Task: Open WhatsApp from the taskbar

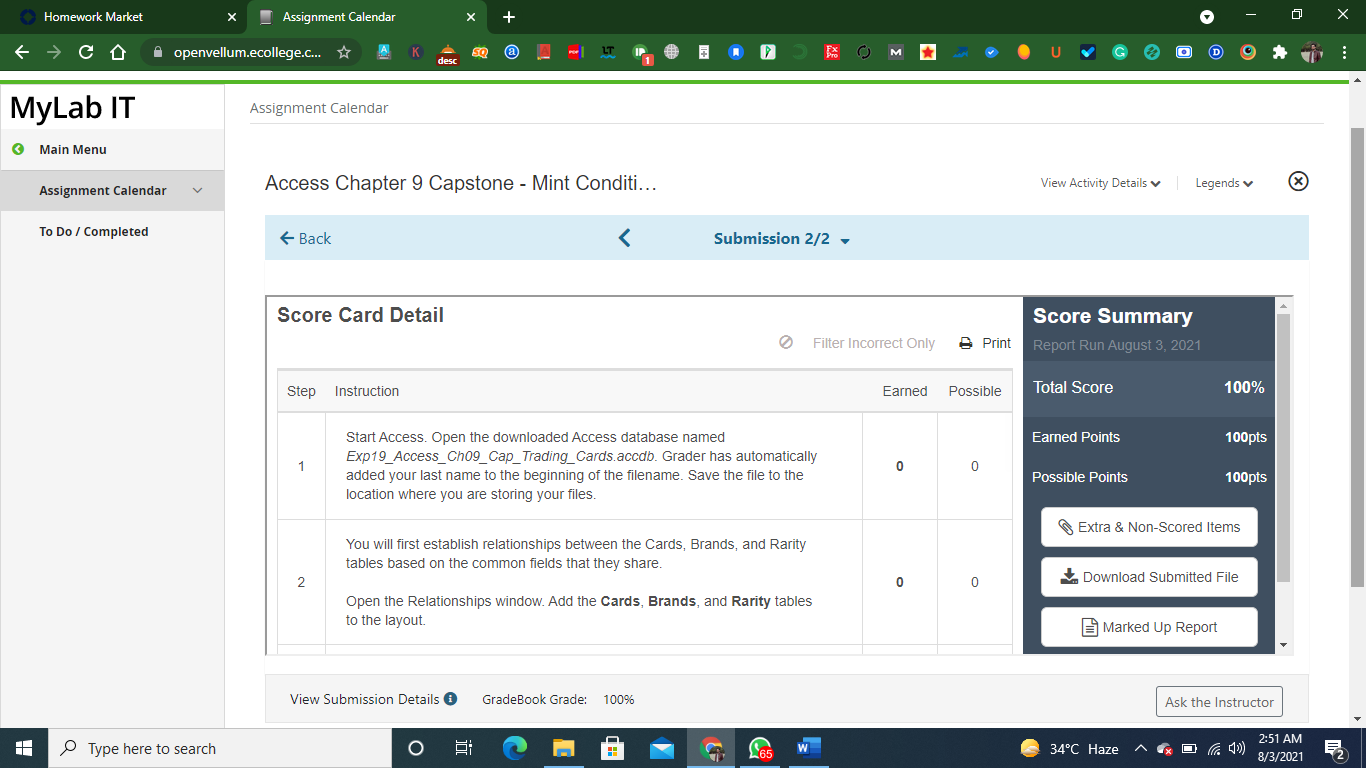Action: pos(761,748)
